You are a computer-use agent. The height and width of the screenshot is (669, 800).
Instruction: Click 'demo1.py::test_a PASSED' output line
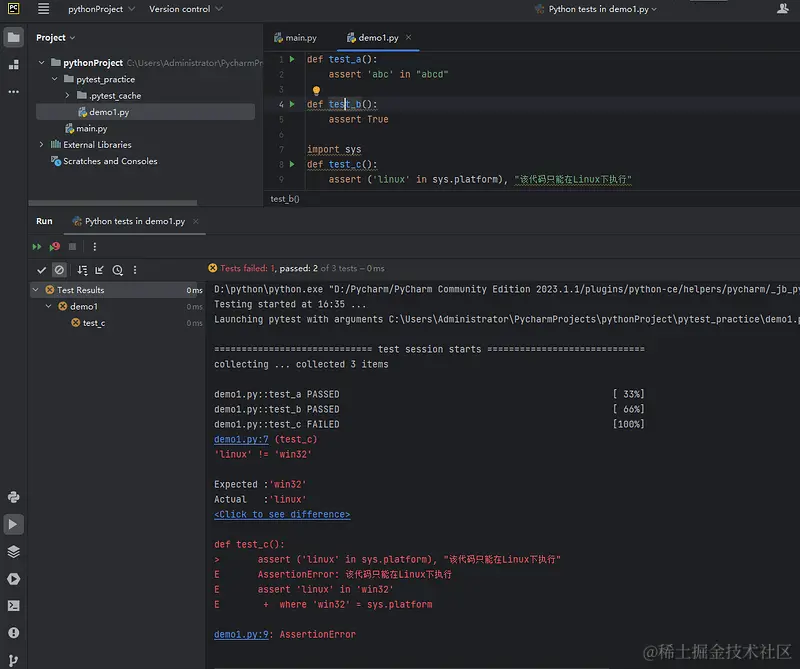[x=277, y=394]
